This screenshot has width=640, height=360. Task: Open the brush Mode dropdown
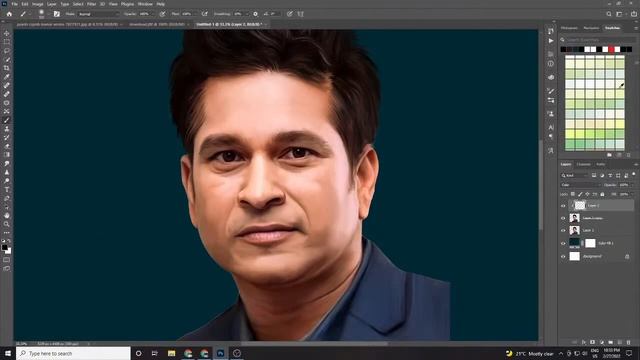click(98, 14)
